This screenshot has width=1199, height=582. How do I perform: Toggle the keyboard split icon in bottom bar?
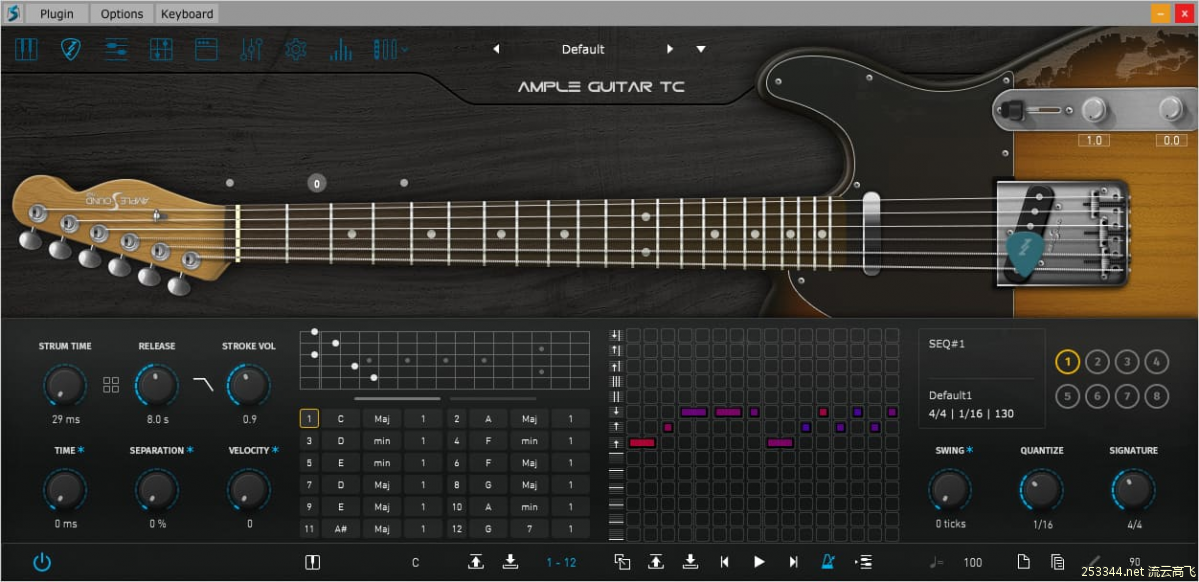313,563
